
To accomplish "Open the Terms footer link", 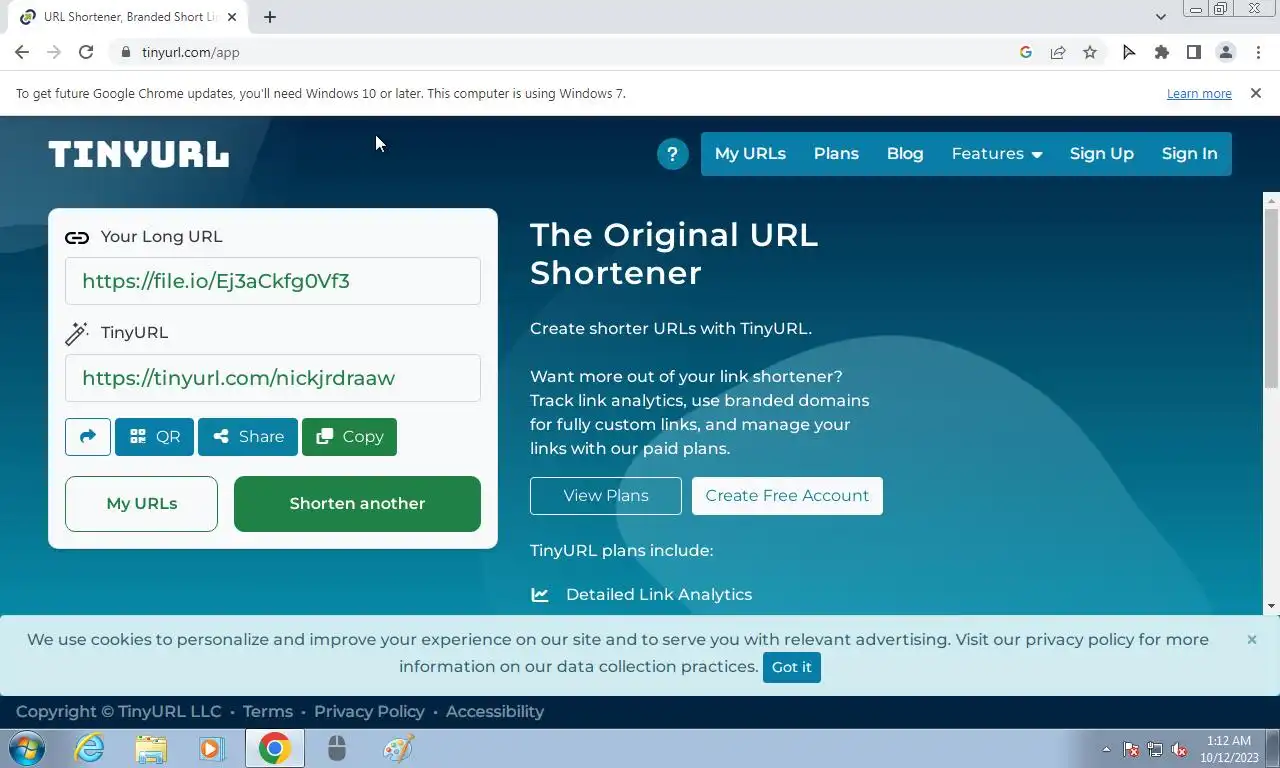I will pyautogui.click(x=267, y=712).
